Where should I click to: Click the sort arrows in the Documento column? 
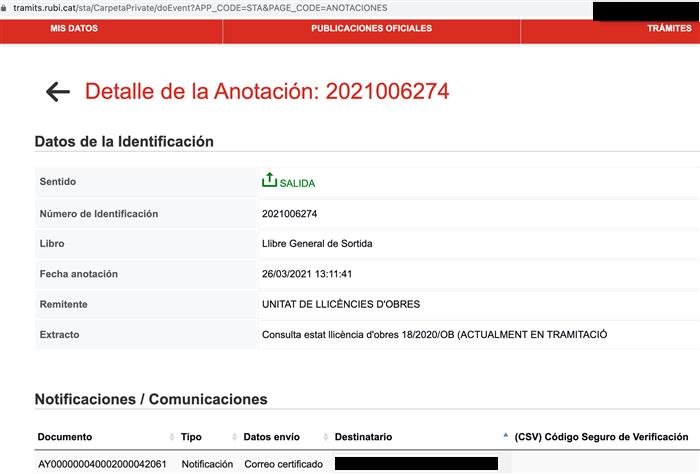[171, 438]
